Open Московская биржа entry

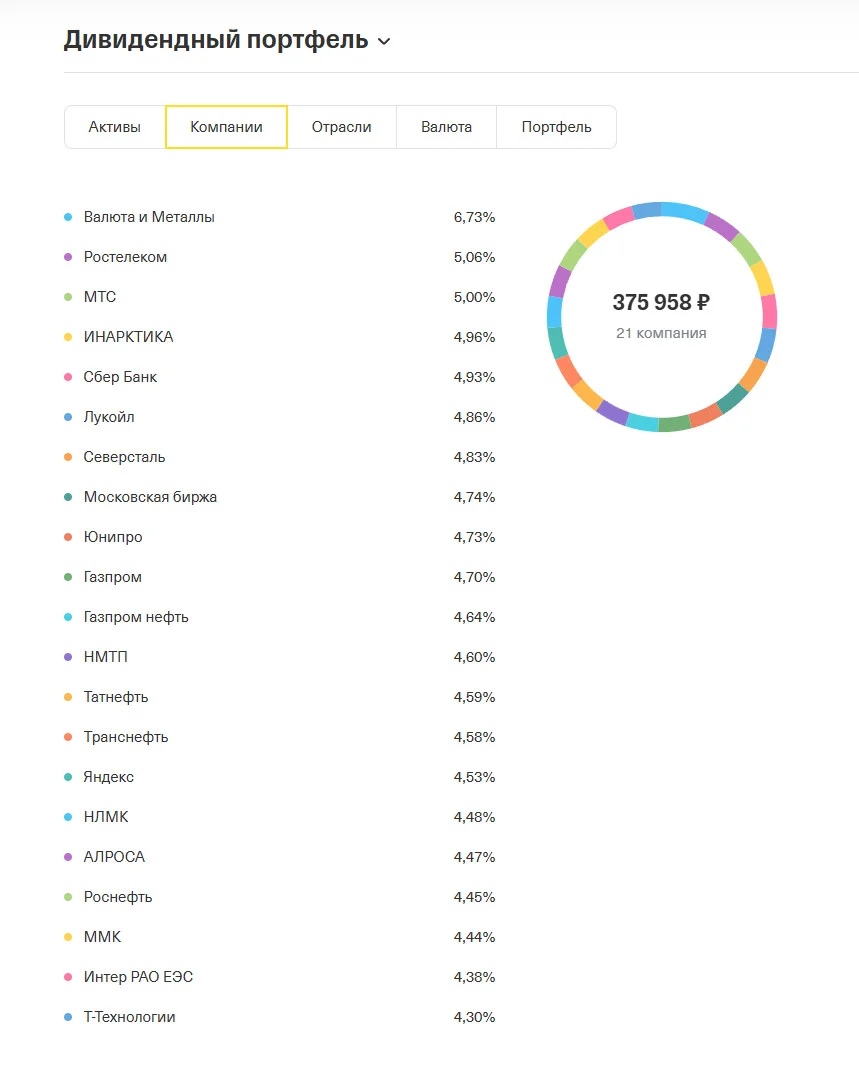[x=150, y=497]
